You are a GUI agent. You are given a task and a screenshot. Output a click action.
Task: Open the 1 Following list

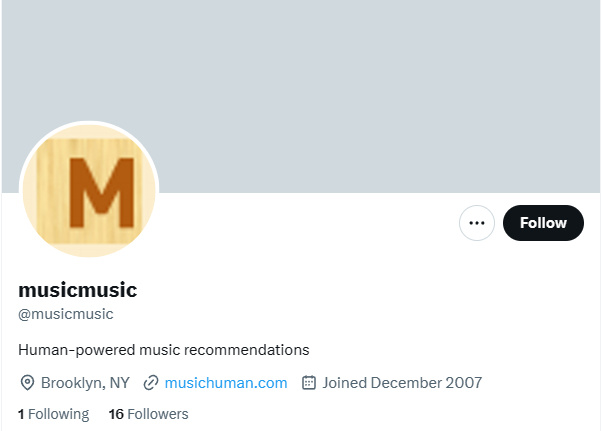(54, 414)
